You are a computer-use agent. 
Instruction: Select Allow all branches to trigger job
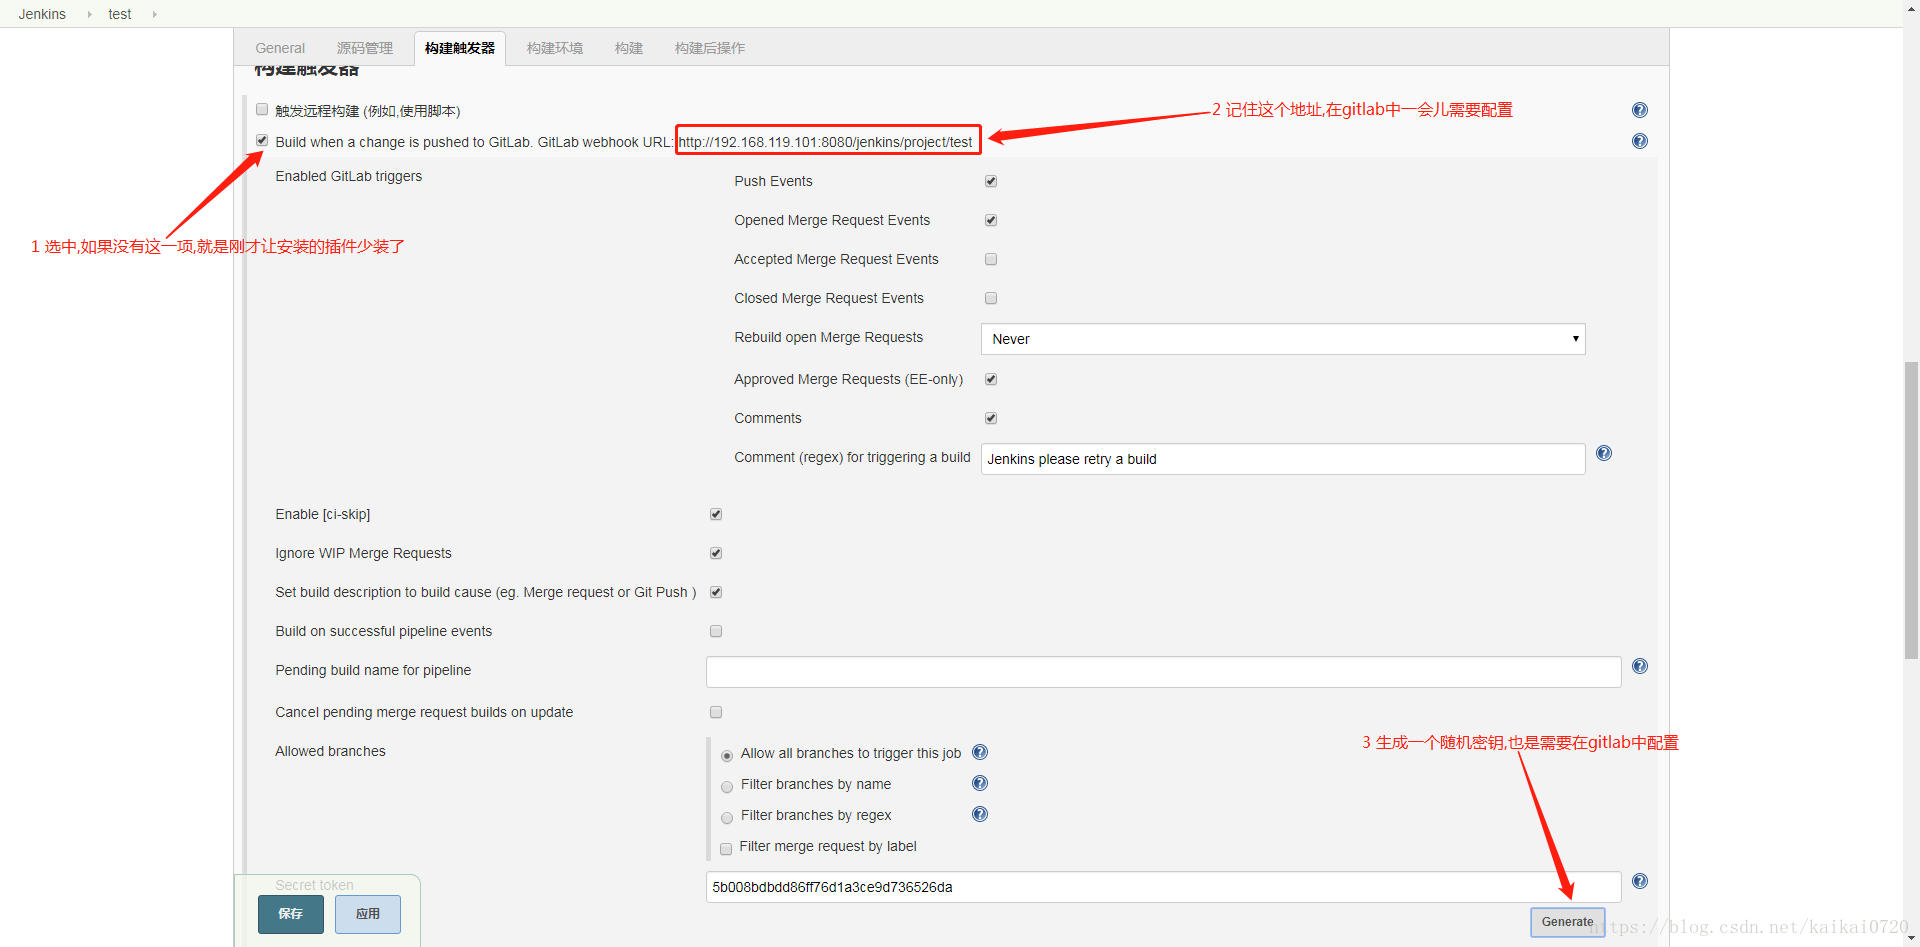727,756
